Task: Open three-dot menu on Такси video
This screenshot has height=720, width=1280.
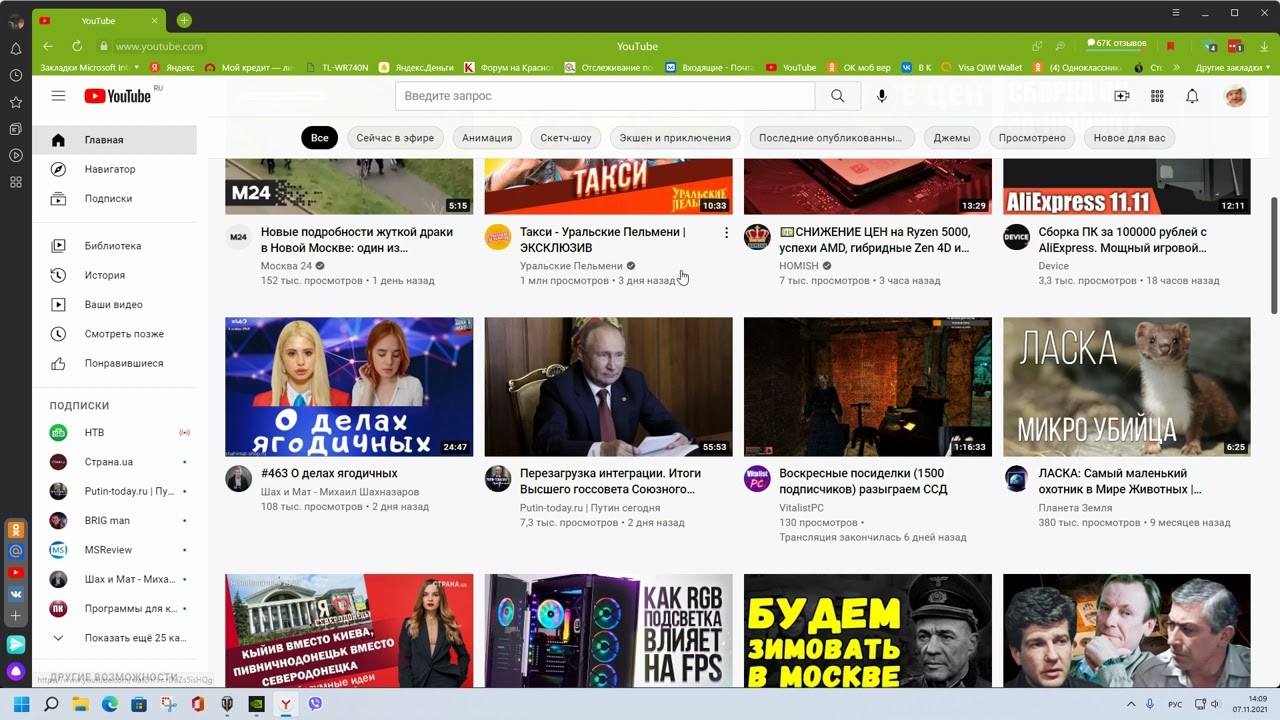Action: tap(726, 233)
